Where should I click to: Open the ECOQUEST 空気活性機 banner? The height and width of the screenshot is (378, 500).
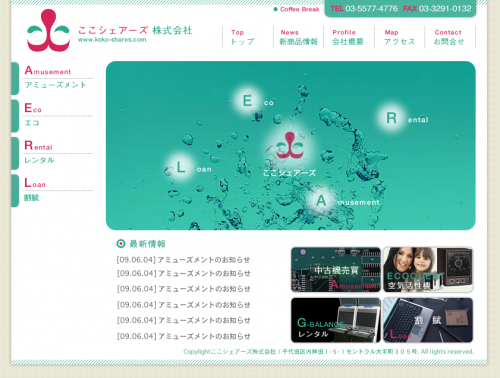428,269
